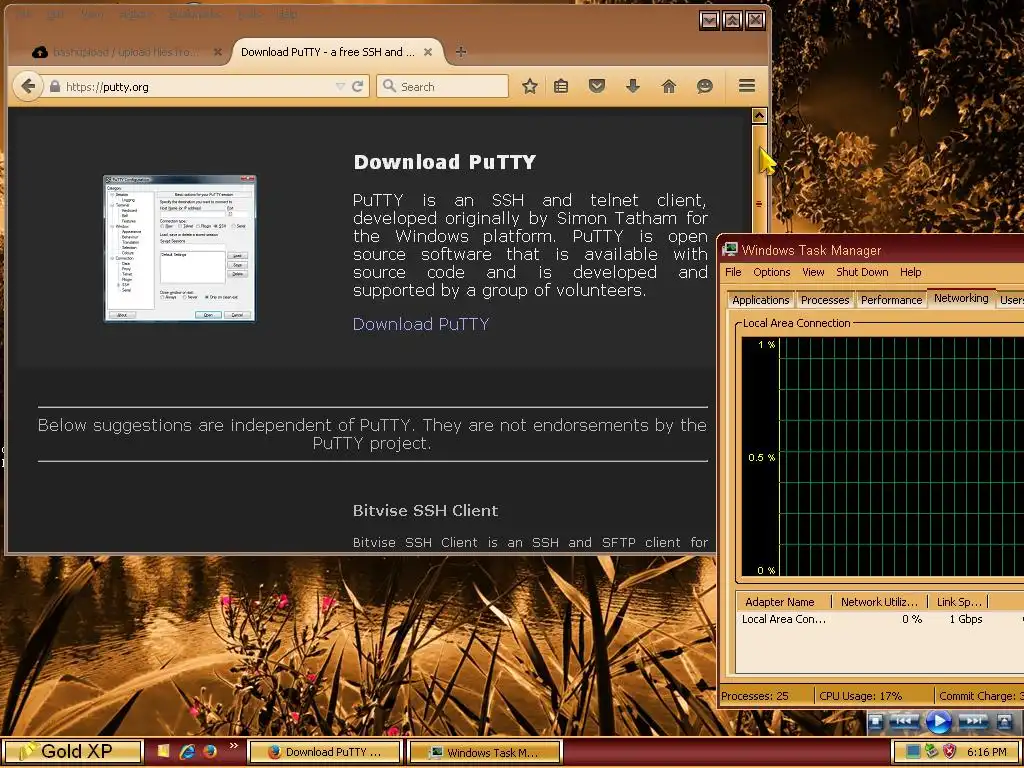Switch to the Applications tab
The height and width of the screenshot is (768, 1024).
(760, 300)
